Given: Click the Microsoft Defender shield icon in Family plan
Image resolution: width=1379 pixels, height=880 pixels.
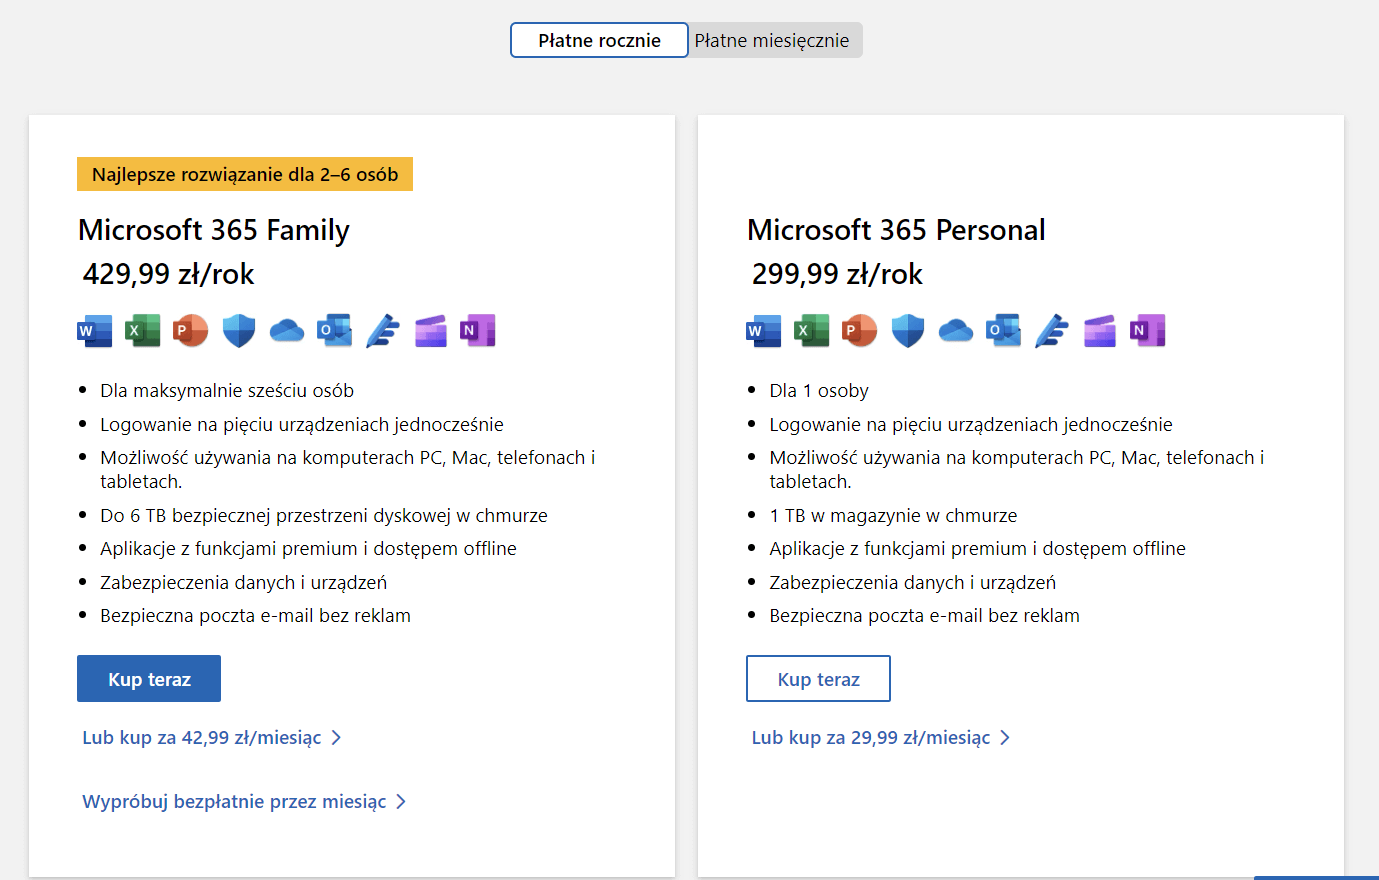Looking at the screenshot, I should [238, 330].
